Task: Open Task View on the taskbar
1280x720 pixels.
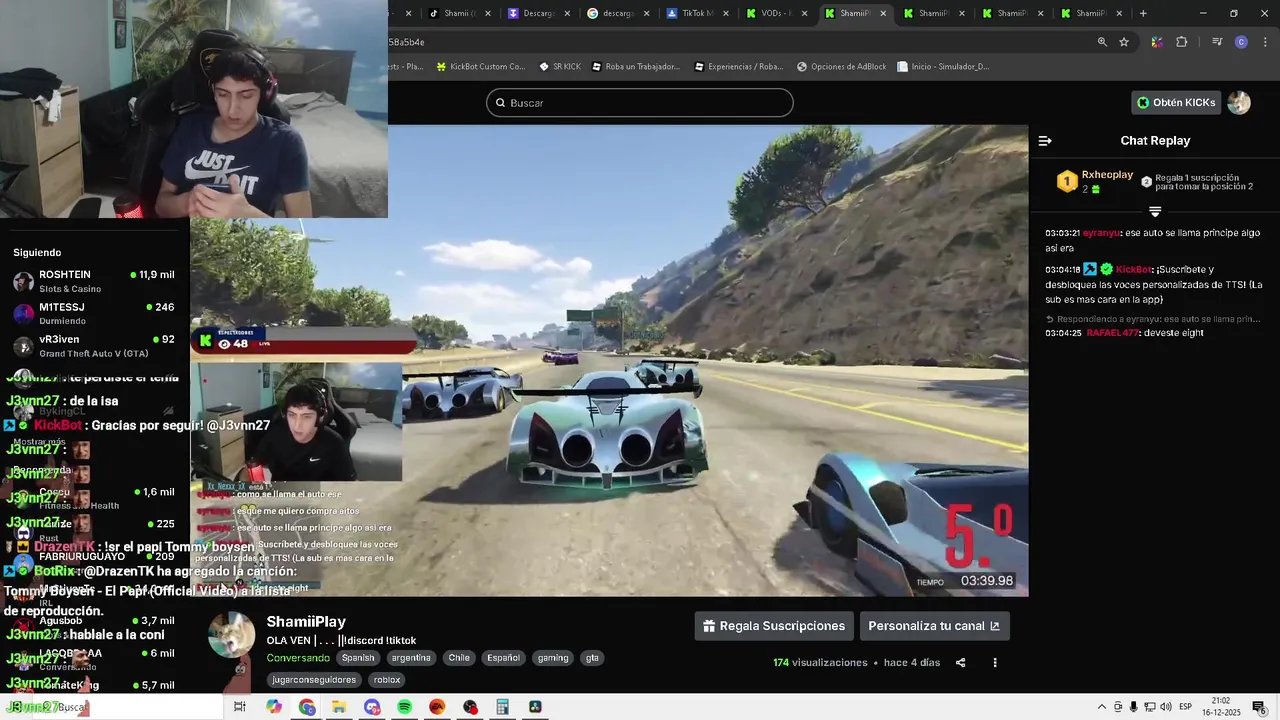Action: point(240,707)
